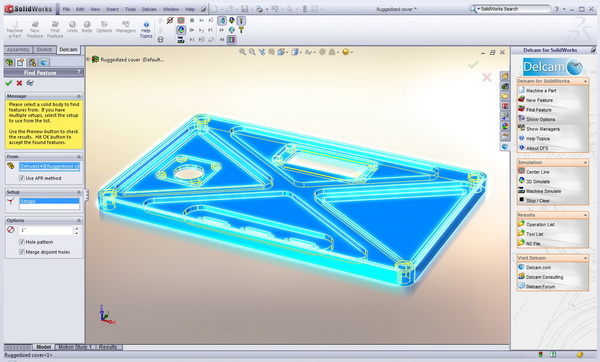This screenshot has width=600, height=362.
Task: Select Setup1 in the Setup list
Action: tap(49, 201)
